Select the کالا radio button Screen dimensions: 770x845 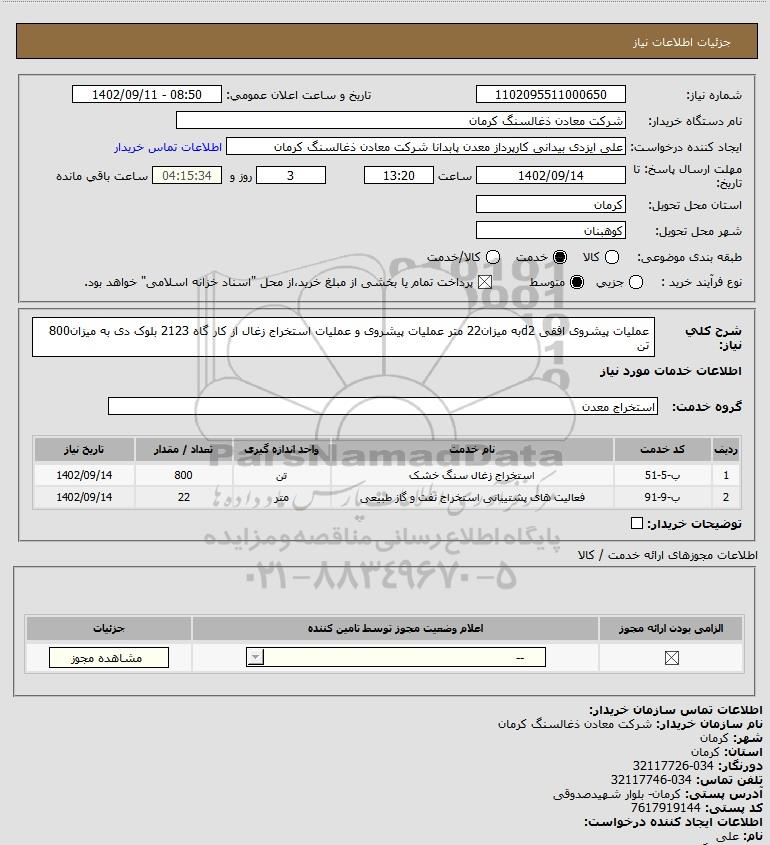pos(612,258)
